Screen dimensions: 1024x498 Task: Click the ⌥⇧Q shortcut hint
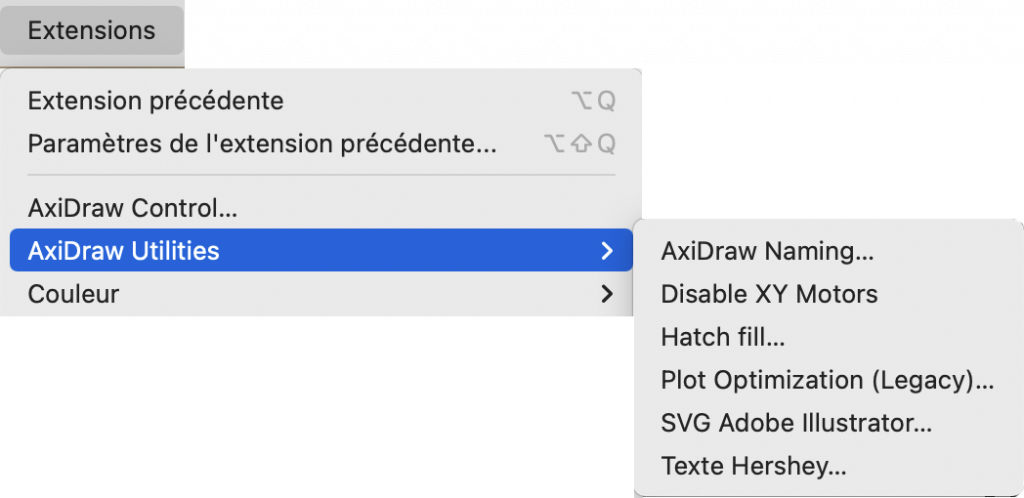click(x=580, y=144)
